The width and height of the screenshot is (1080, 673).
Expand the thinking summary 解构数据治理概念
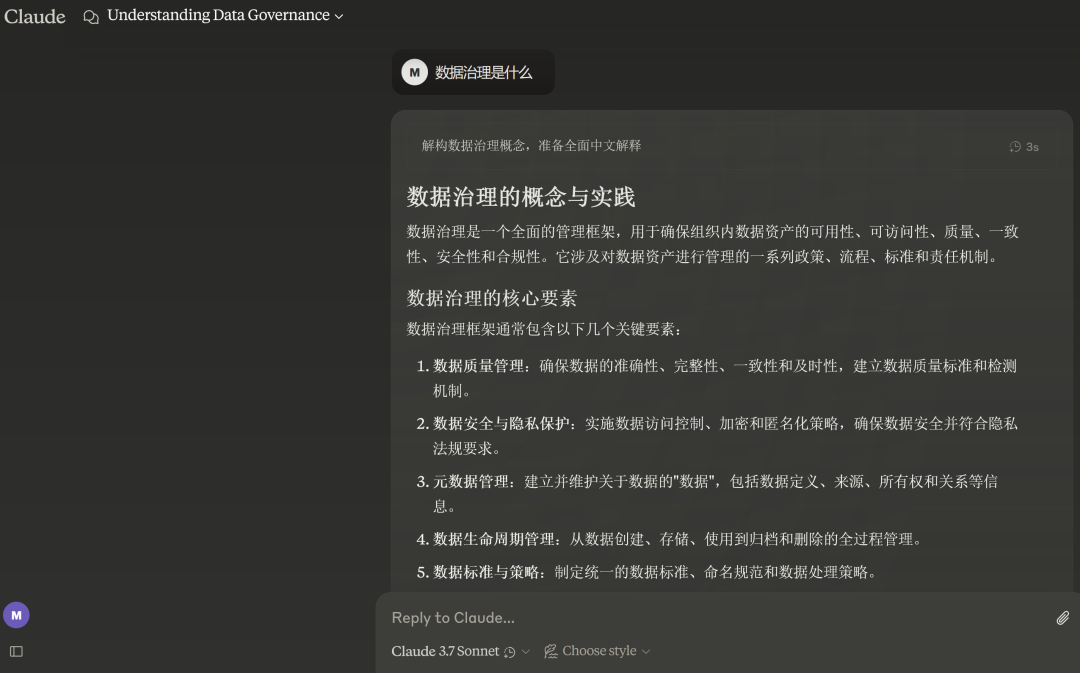pyautogui.click(x=731, y=146)
